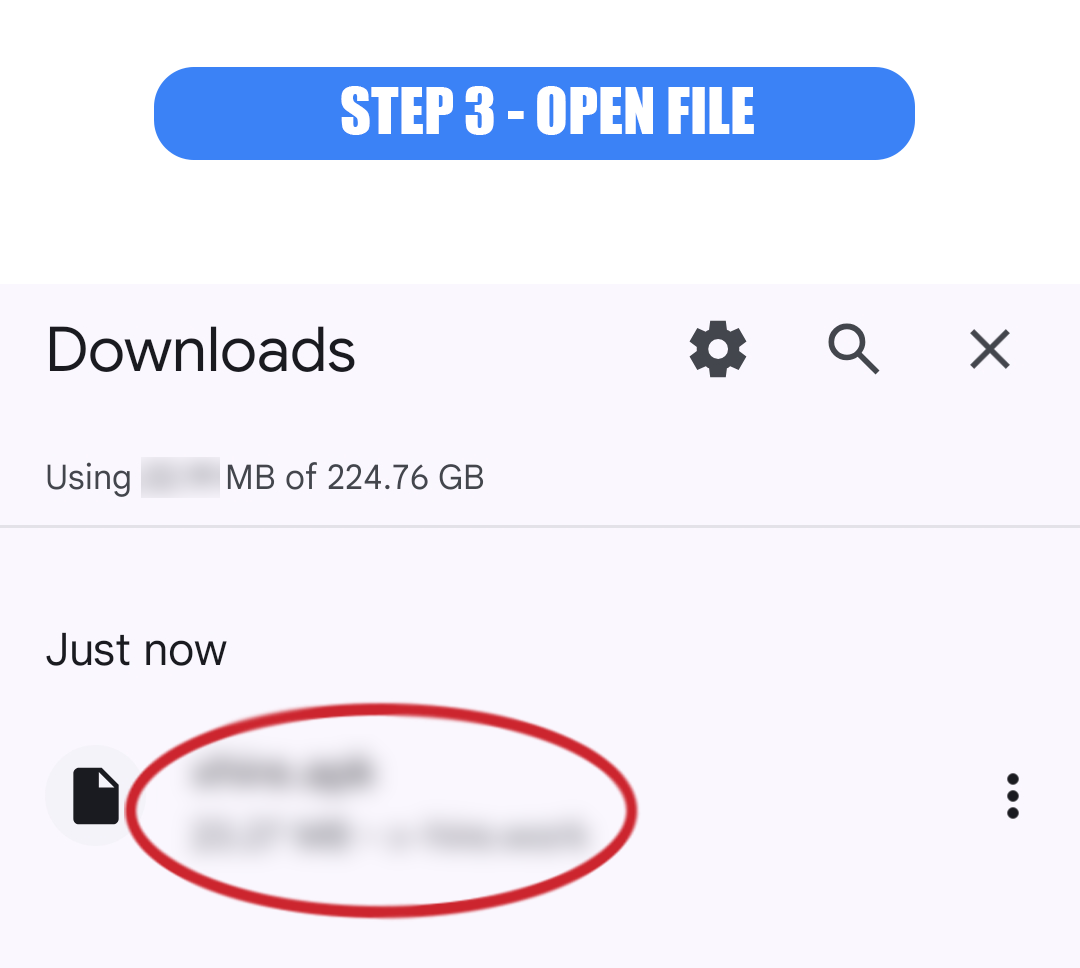Tap the document file icon
The width and height of the screenshot is (1080, 968).
(x=96, y=796)
